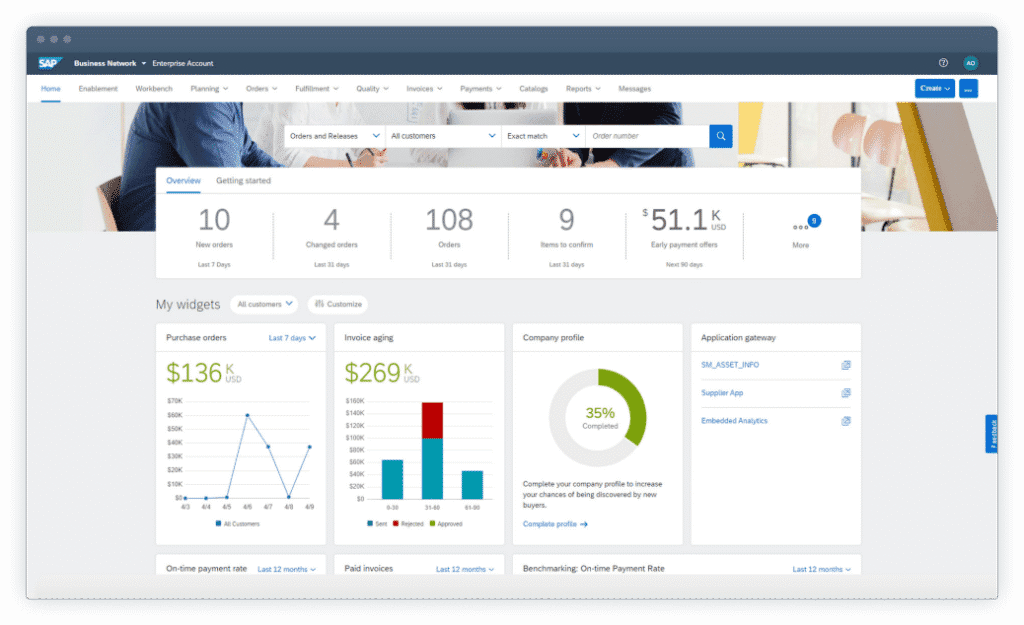
Task: Click the Customize widgets button
Action: 338,304
